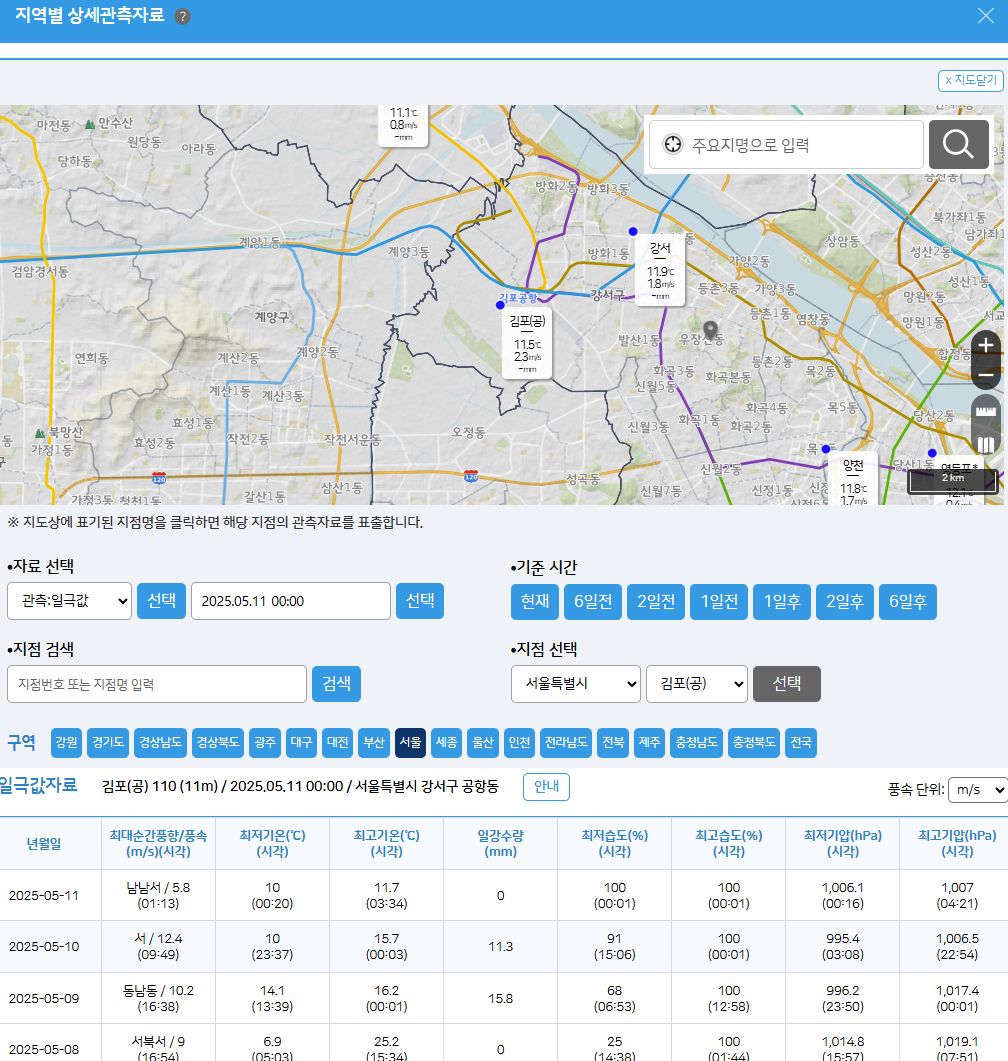Open the 김포(공) station dropdown

click(x=697, y=684)
